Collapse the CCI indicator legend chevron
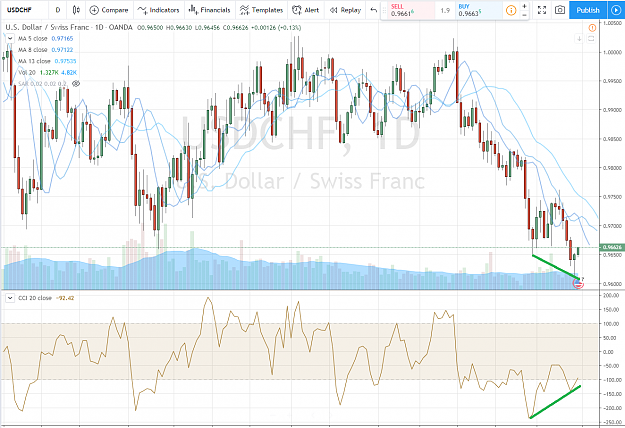625x428 pixels. (x=10, y=298)
